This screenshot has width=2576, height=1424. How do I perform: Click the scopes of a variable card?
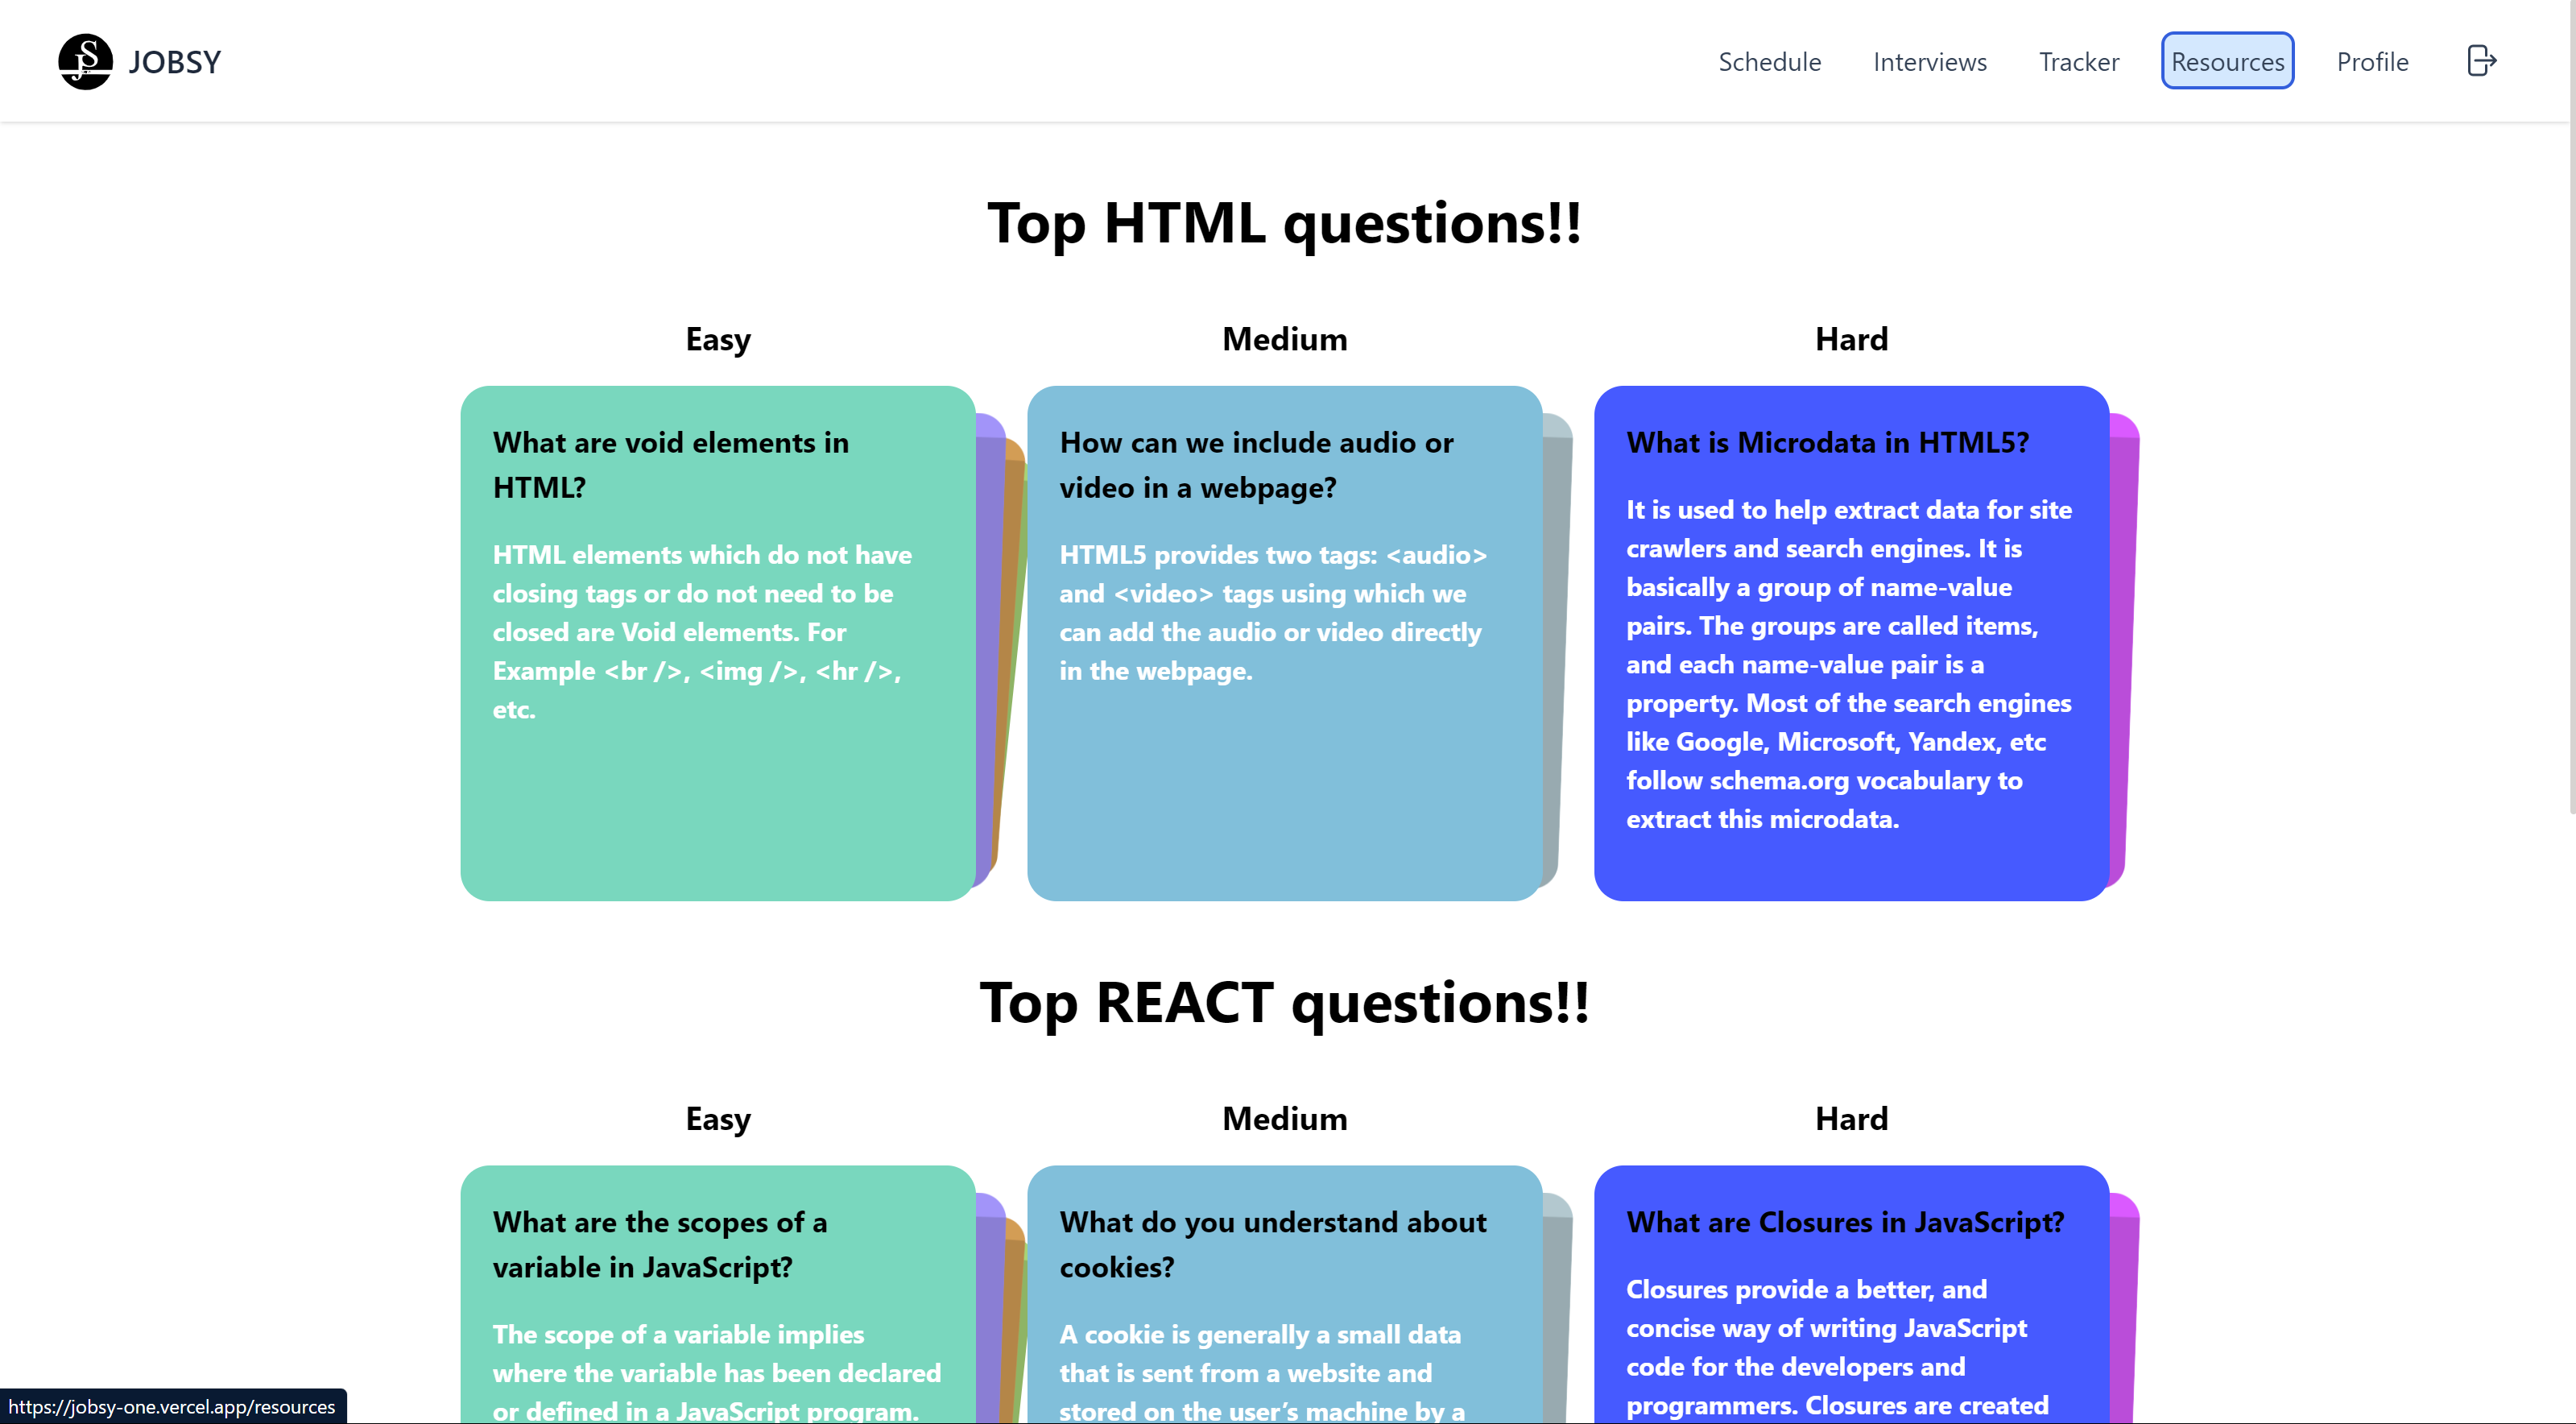pyautogui.click(x=717, y=1300)
